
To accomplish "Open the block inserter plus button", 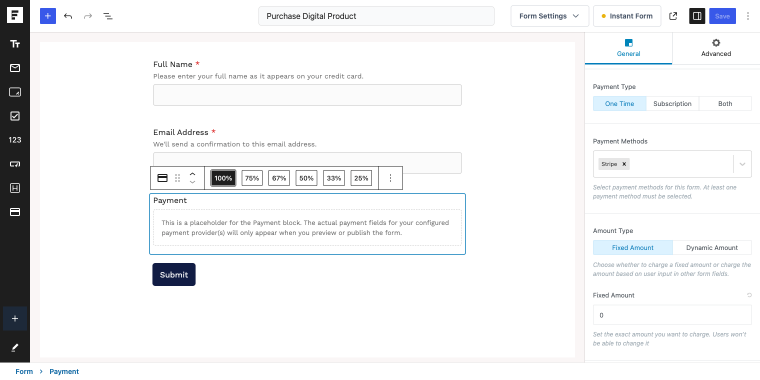I will (x=48, y=16).
